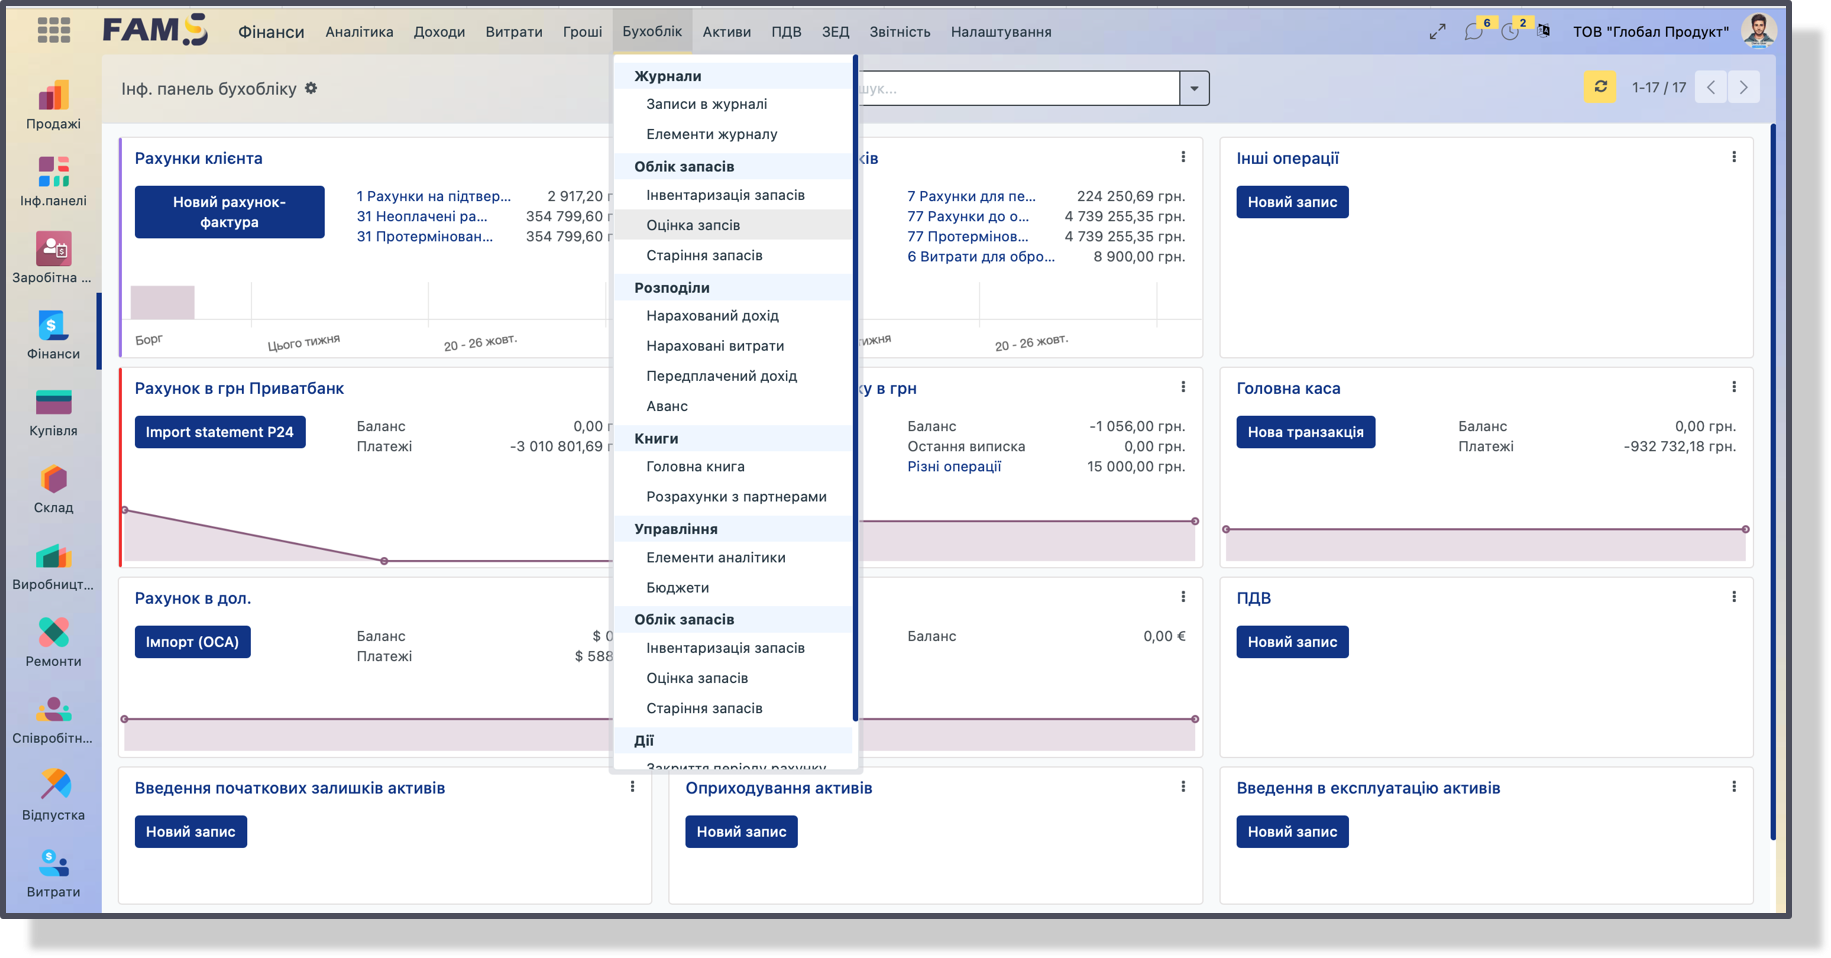Image resolution: width=1831 pixels, height=958 pixels.
Task: Open the Купівля sidebar app
Action: pos(53,412)
